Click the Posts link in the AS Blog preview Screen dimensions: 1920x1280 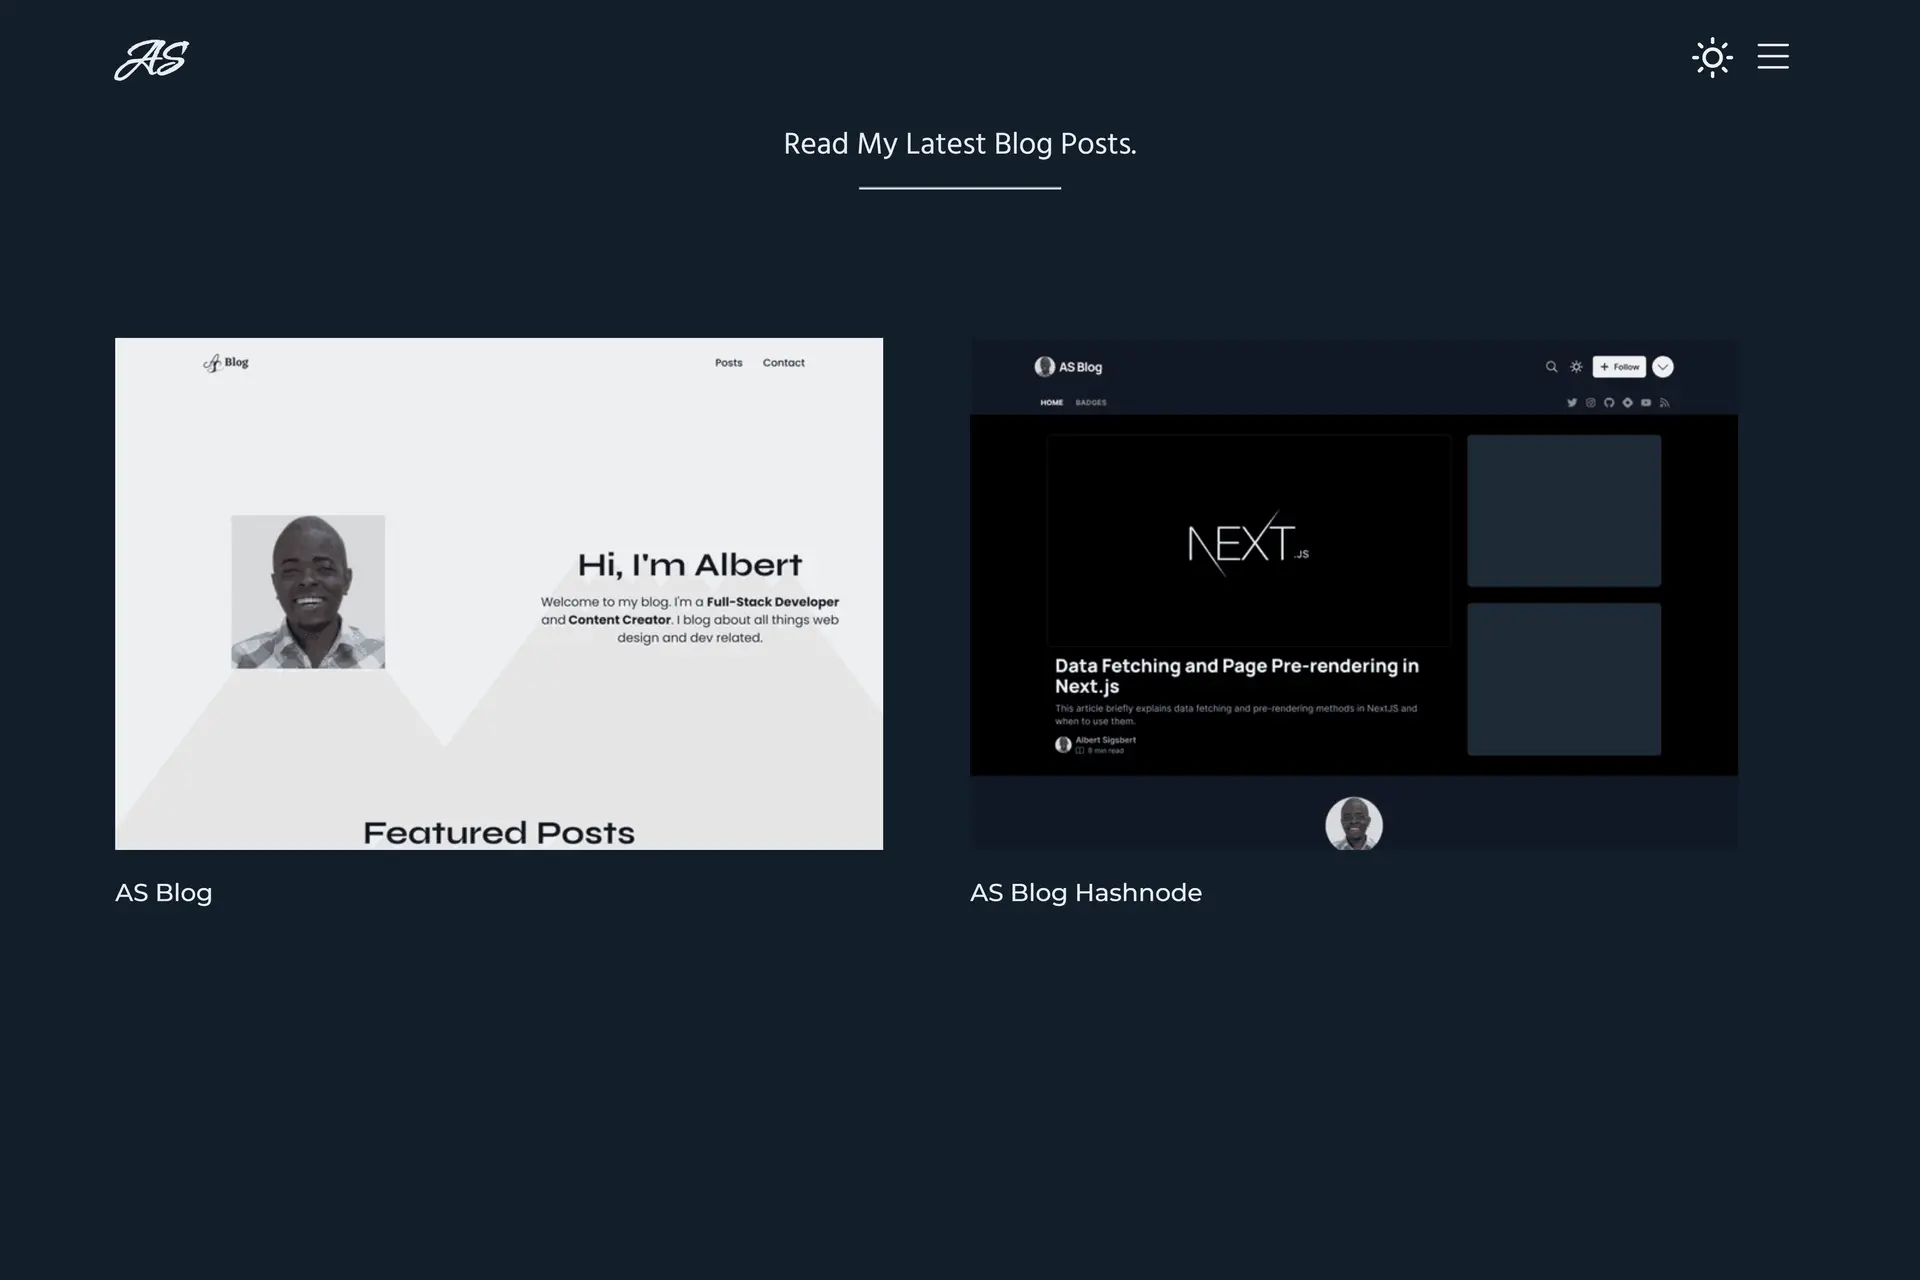[728, 363]
